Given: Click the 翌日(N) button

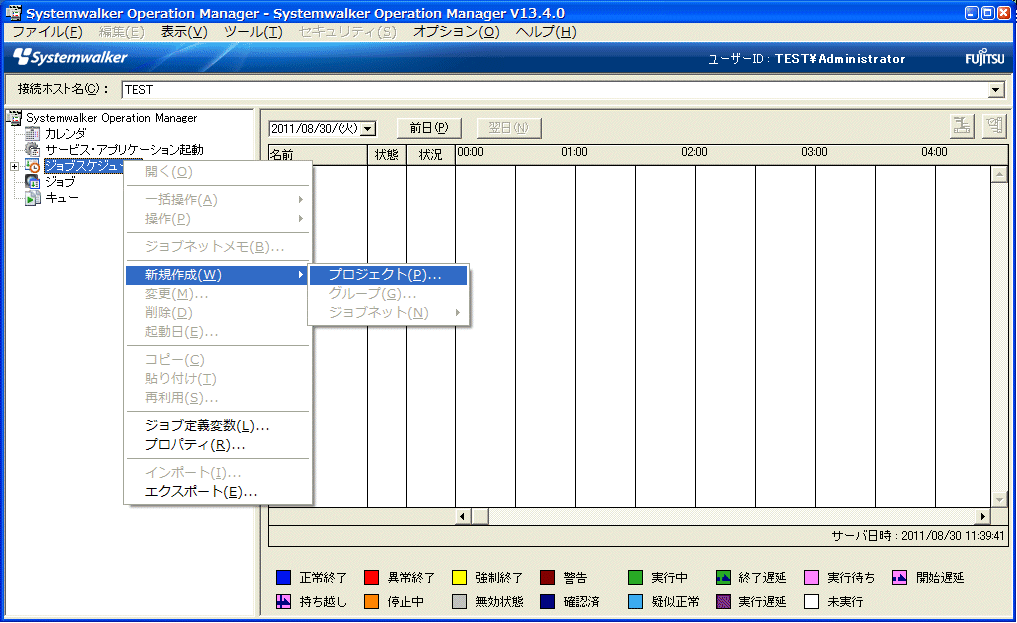Looking at the screenshot, I should (x=508, y=128).
